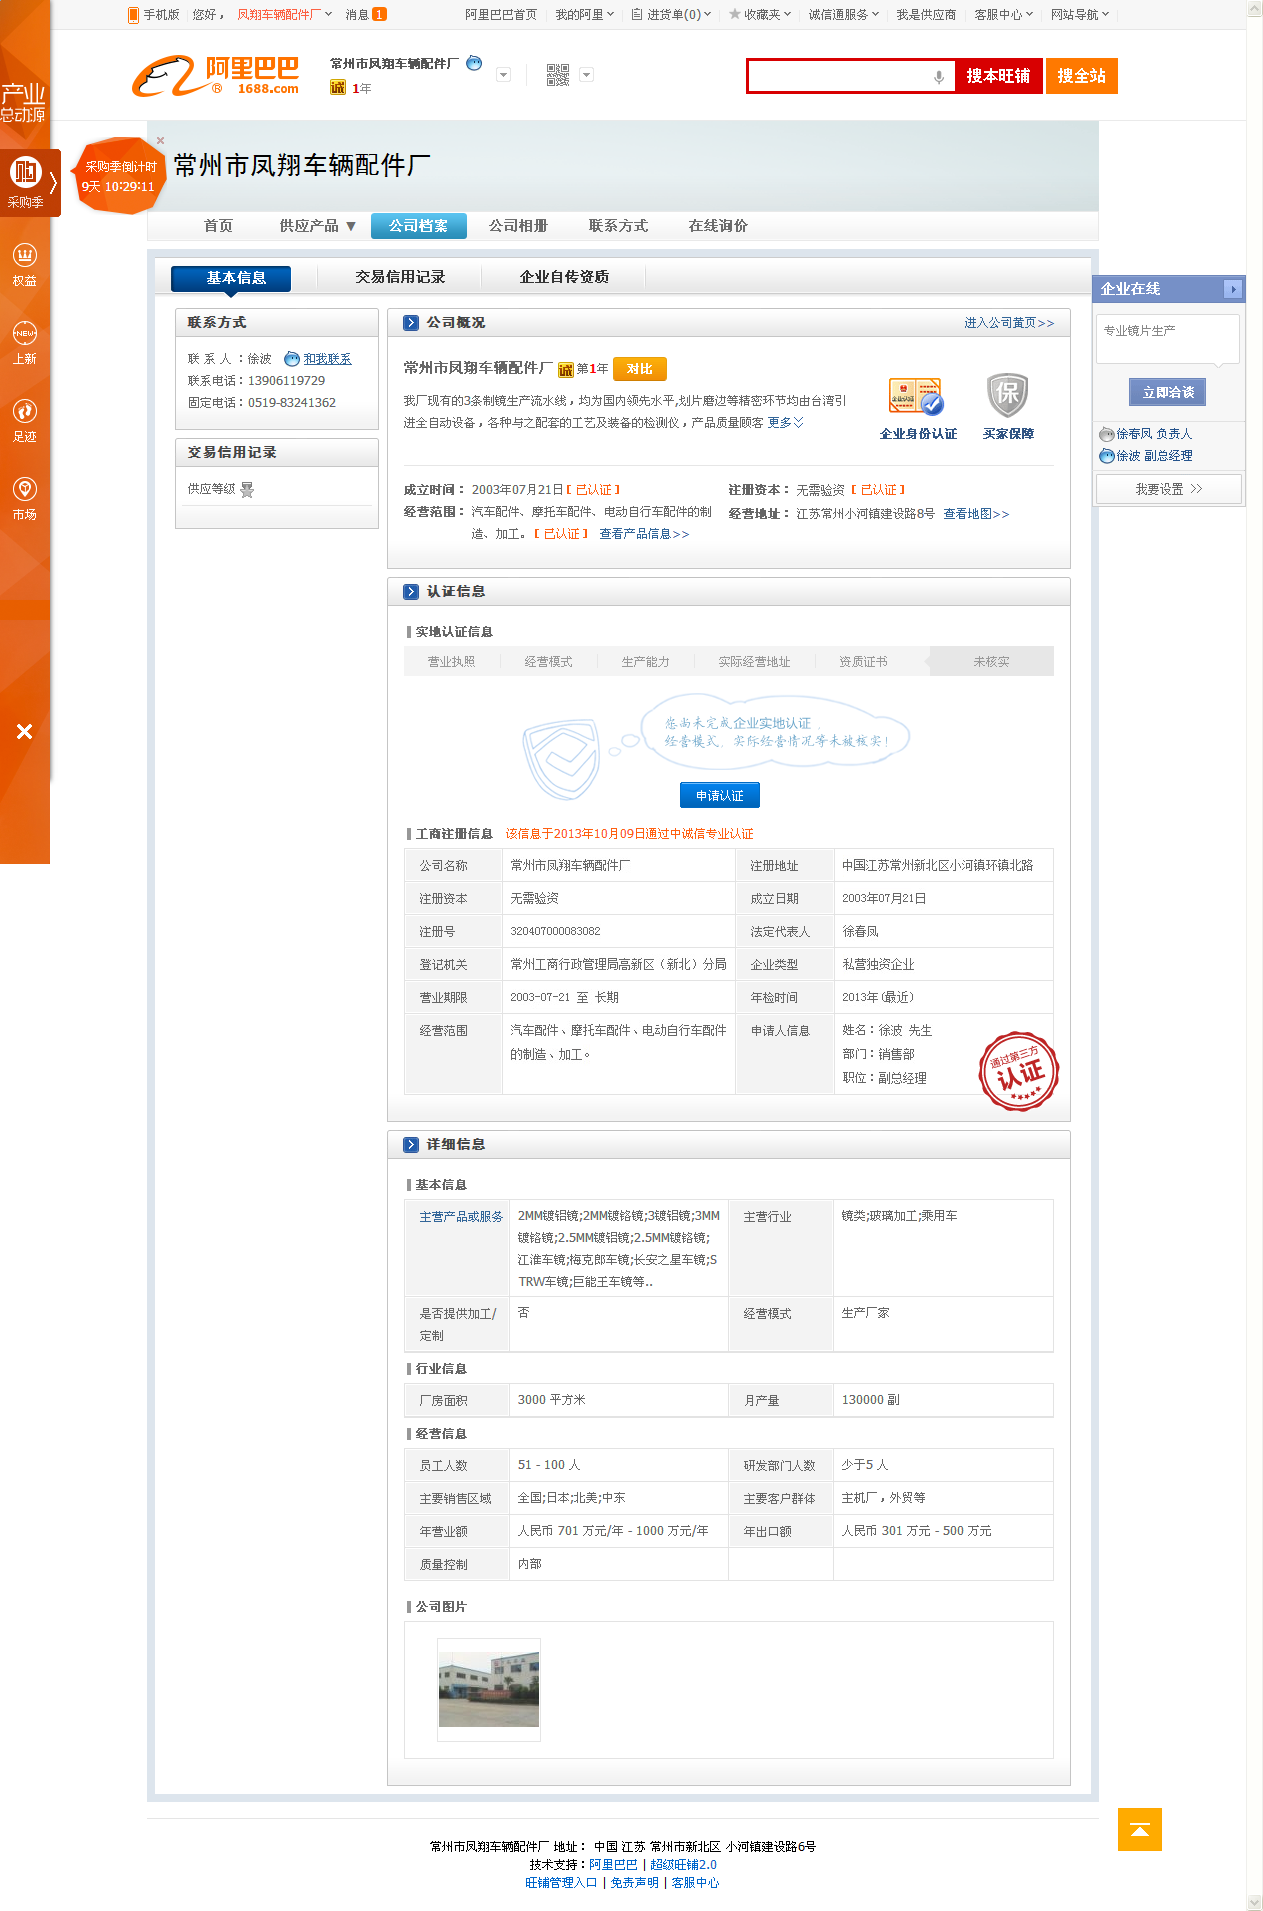Open the 供应产品 navigation menu
This screenshot has width=1263, height=1911.
coord(318,226)
